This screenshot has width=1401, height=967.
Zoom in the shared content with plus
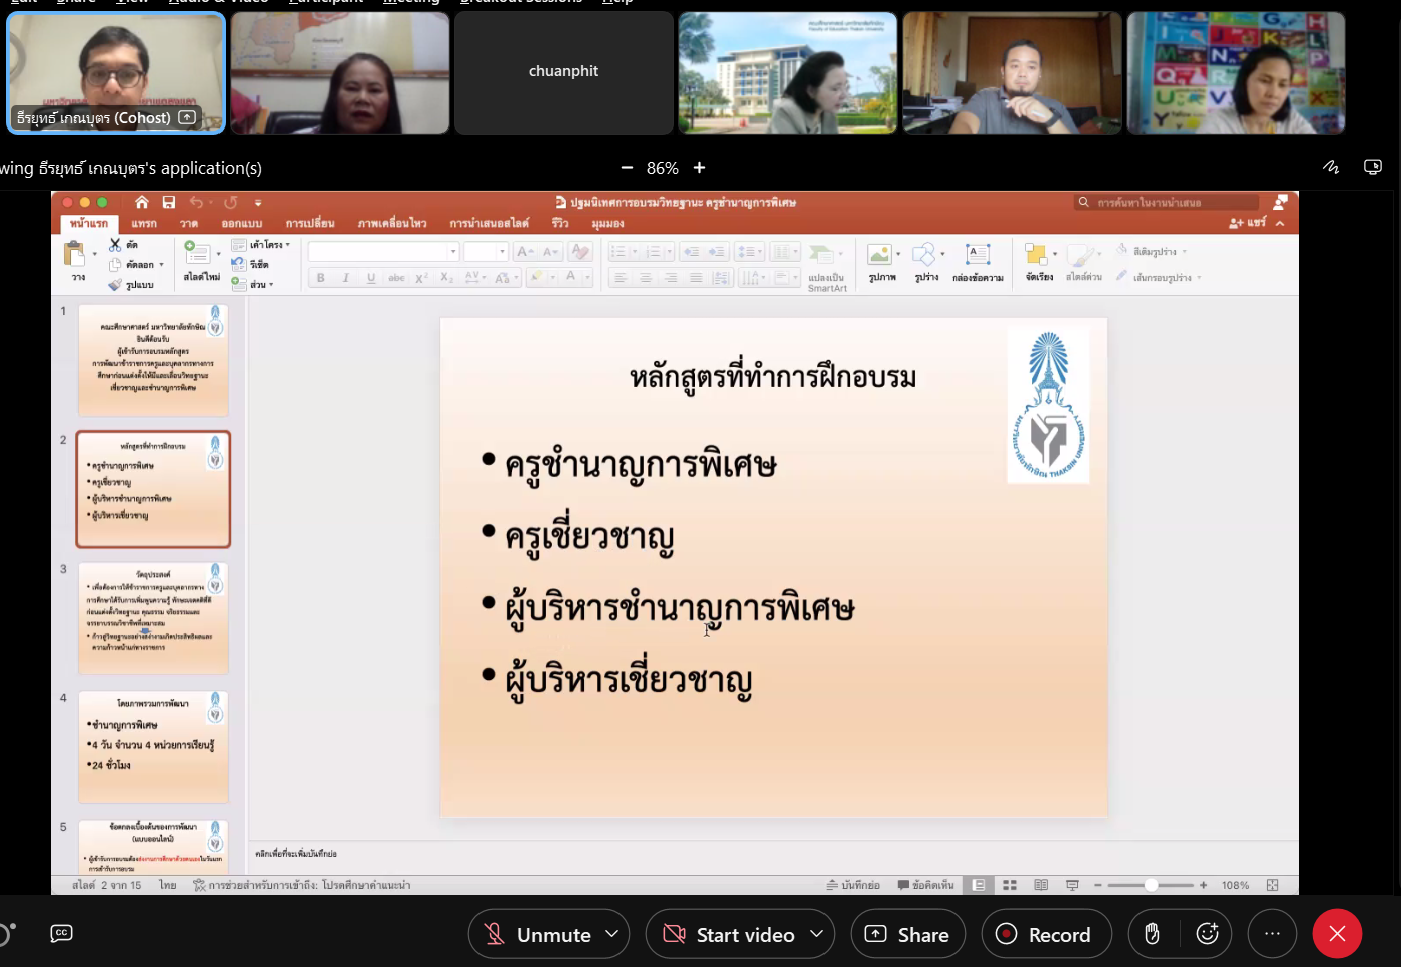tap(700, 168)
